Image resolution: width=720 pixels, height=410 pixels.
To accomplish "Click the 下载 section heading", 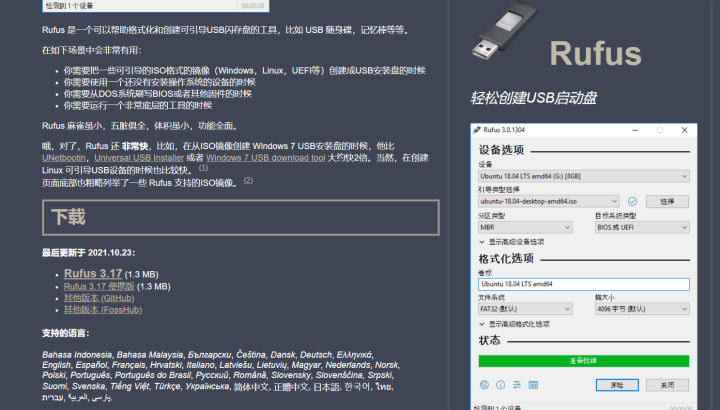I will [68, 217].
